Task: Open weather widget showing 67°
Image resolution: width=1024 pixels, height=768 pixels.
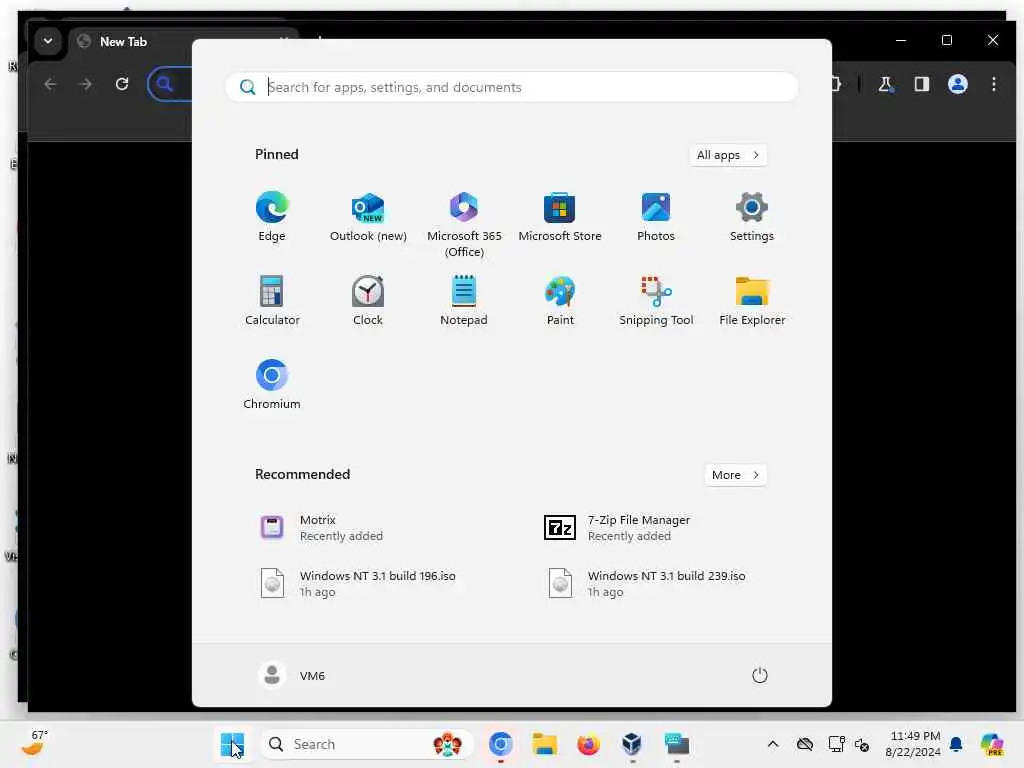Action: [34, 743]
